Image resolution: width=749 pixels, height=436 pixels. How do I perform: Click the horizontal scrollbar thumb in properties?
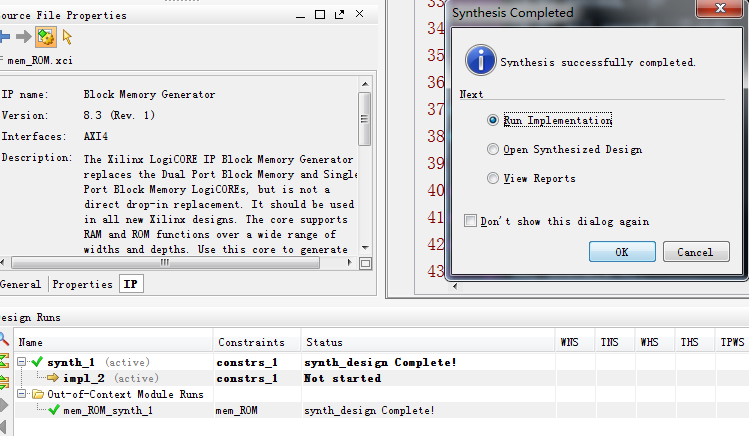pos(165,263)
